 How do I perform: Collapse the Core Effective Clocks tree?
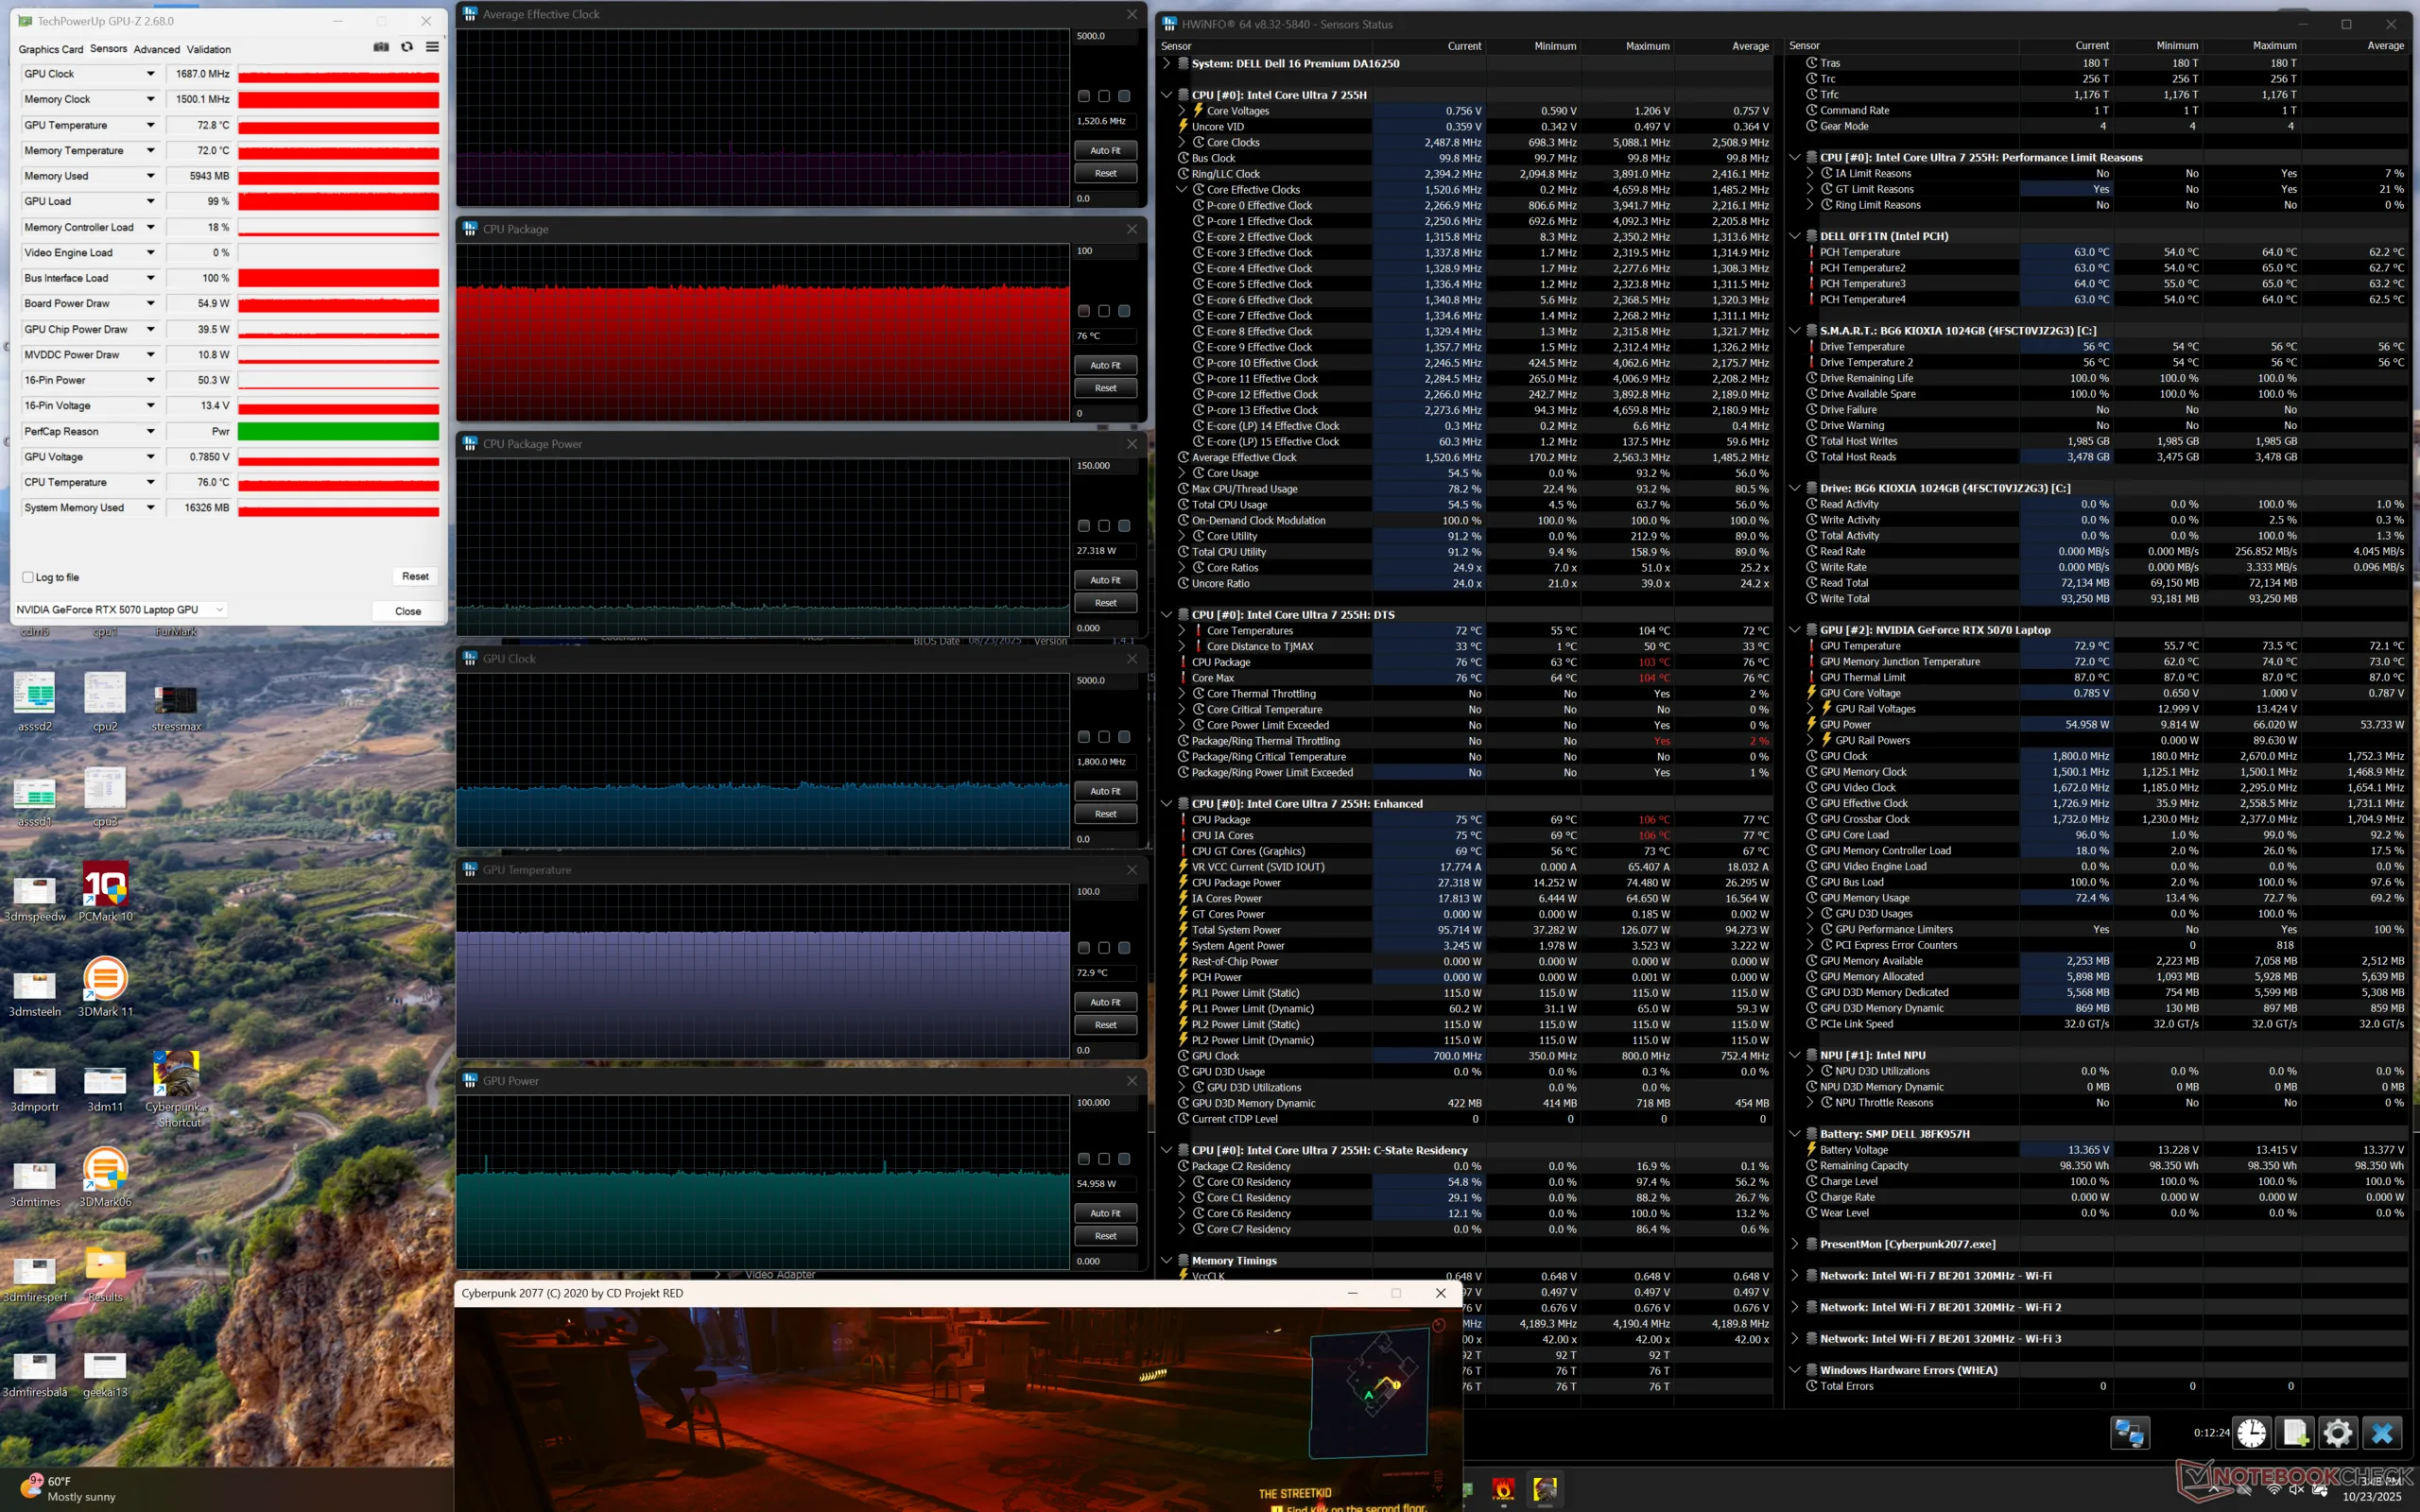point(1182,189)
